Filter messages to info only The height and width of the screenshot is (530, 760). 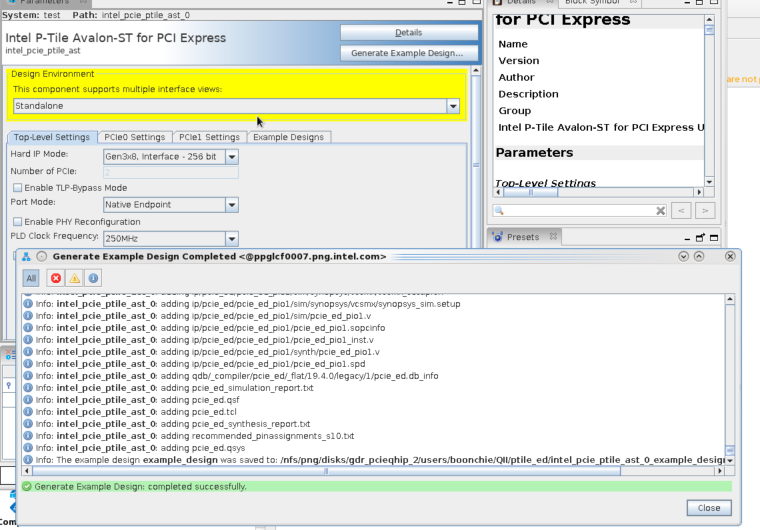(x=93, y=278)
